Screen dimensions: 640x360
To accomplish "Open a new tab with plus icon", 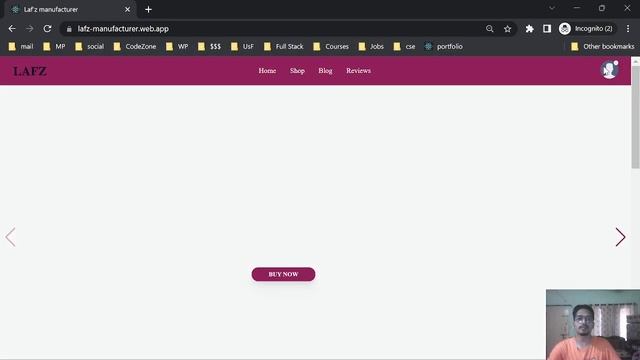I will [x=149, y=9].
